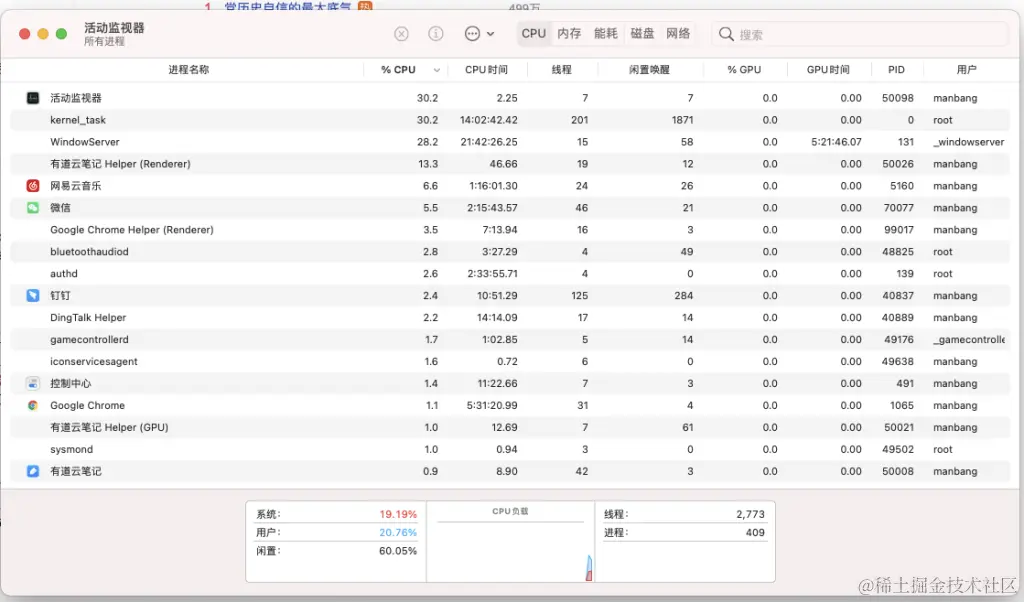The image size is (1024, 602).
Task: Select 有道云笔记 Helper (Renderer) row
Action: click(510, 164)
